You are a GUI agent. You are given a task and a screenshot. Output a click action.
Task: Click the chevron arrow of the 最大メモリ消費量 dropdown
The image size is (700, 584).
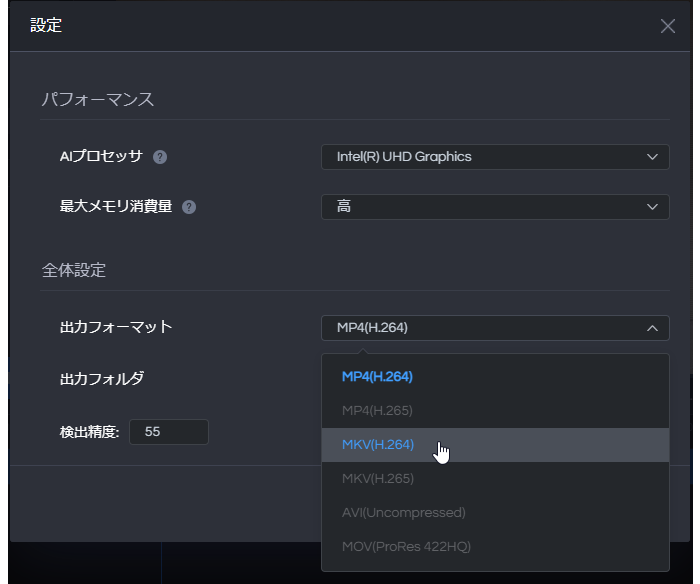click(652, 207)
